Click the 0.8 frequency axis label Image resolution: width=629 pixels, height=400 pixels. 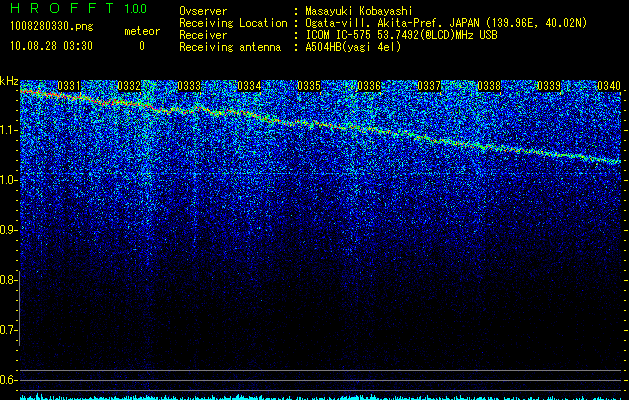6,280
